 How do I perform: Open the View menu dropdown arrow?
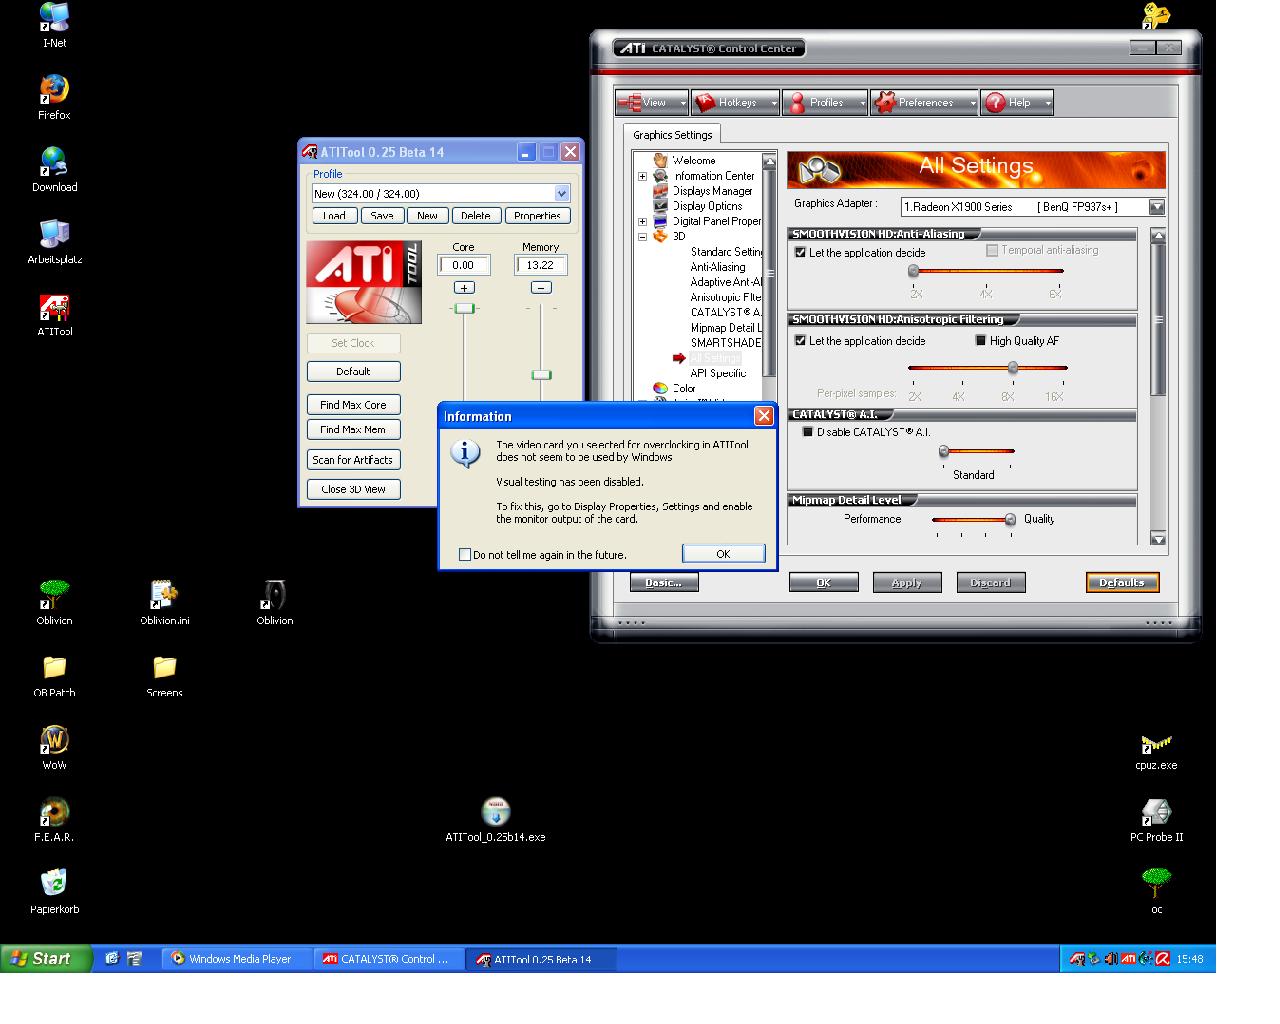[683, 103]
